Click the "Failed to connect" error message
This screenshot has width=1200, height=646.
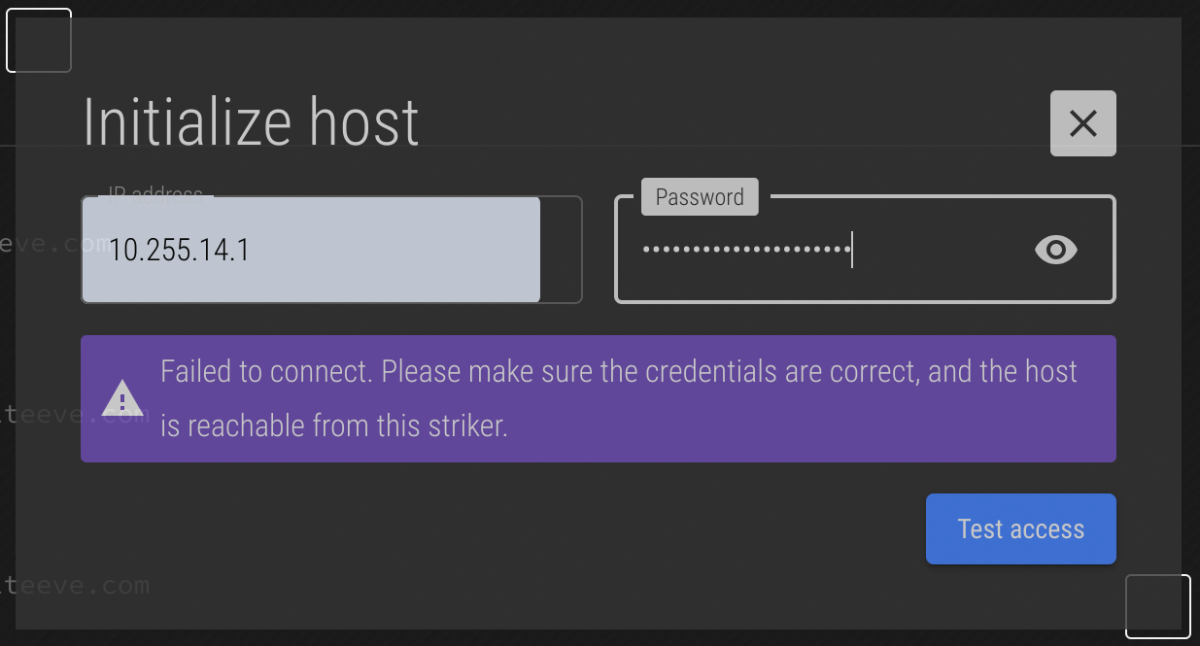pos(618,398)
